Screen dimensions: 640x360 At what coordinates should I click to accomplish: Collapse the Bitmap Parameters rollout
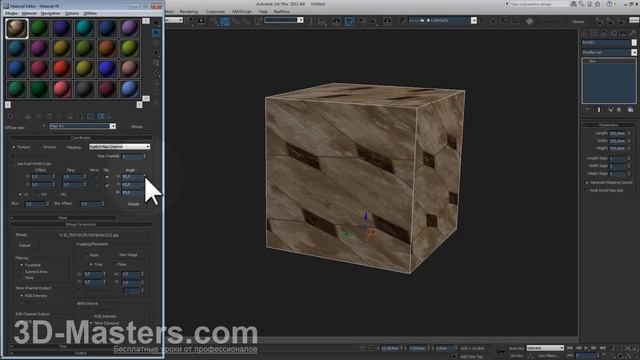[x=81, y=224]
